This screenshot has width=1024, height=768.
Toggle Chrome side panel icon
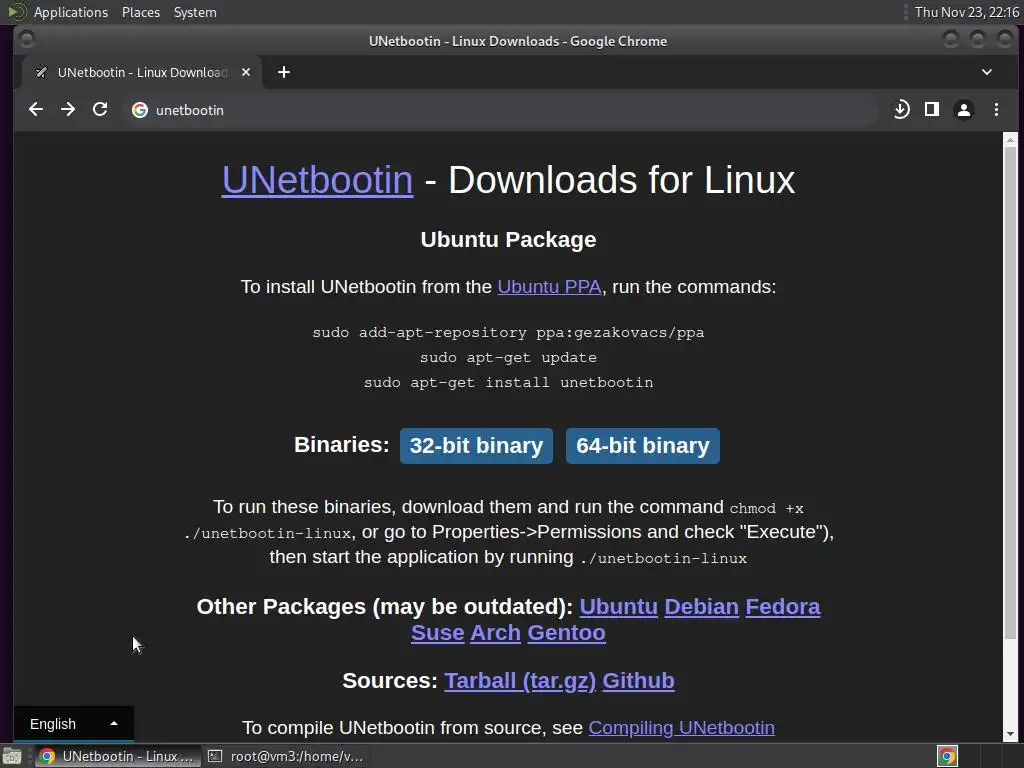tap(932, 110)
